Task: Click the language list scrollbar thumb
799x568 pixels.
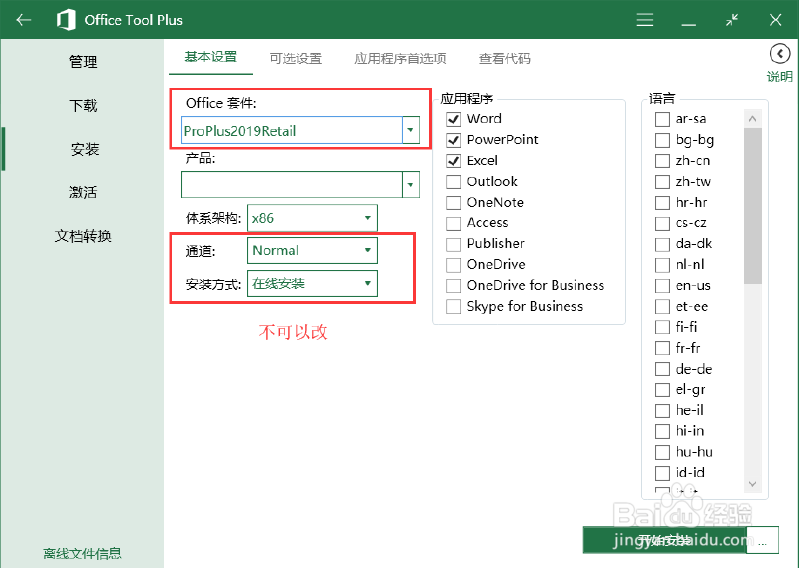Action: tap(753, 206)
